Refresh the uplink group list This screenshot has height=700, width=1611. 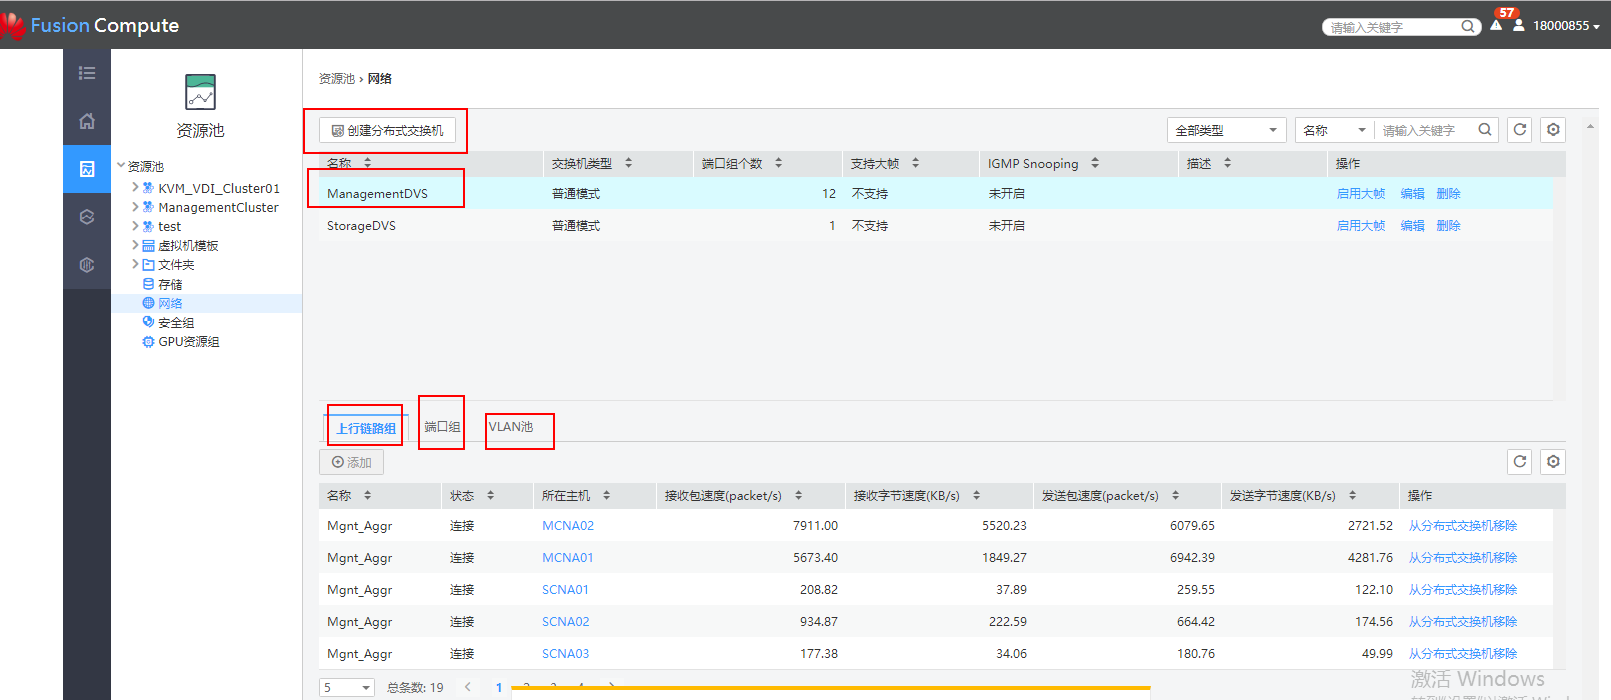tap(1520, 462)
